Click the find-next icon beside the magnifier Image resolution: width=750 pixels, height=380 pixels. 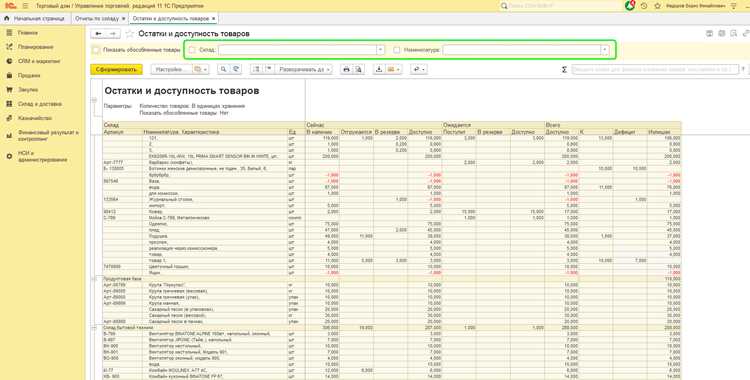236,69
